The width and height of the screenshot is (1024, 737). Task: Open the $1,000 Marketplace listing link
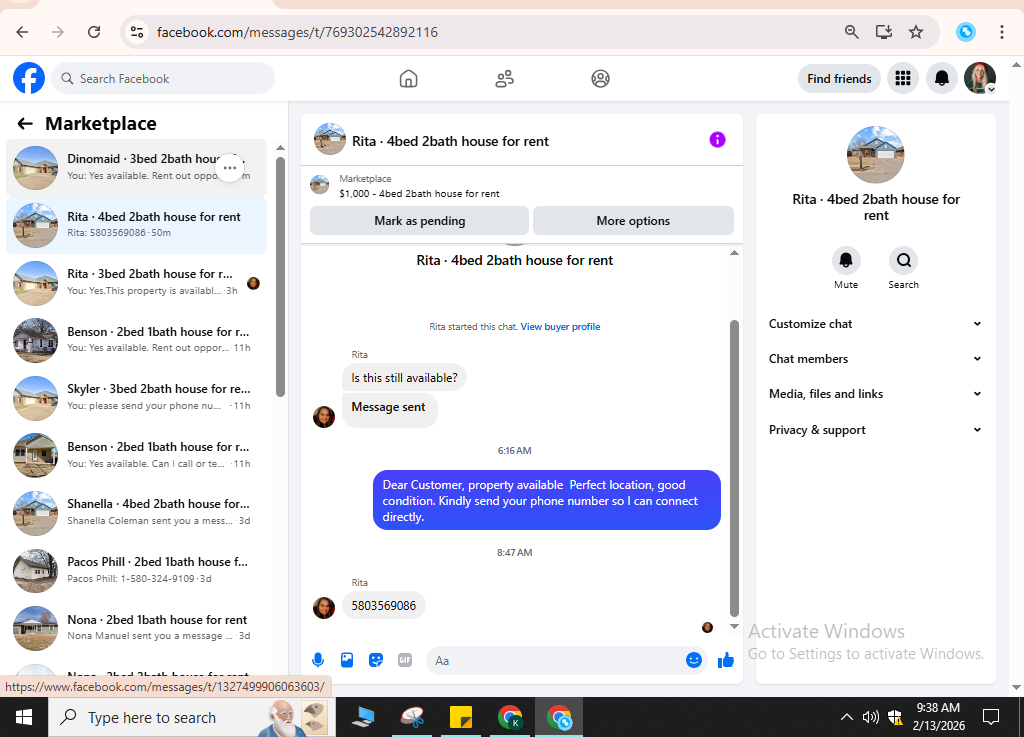419,193
